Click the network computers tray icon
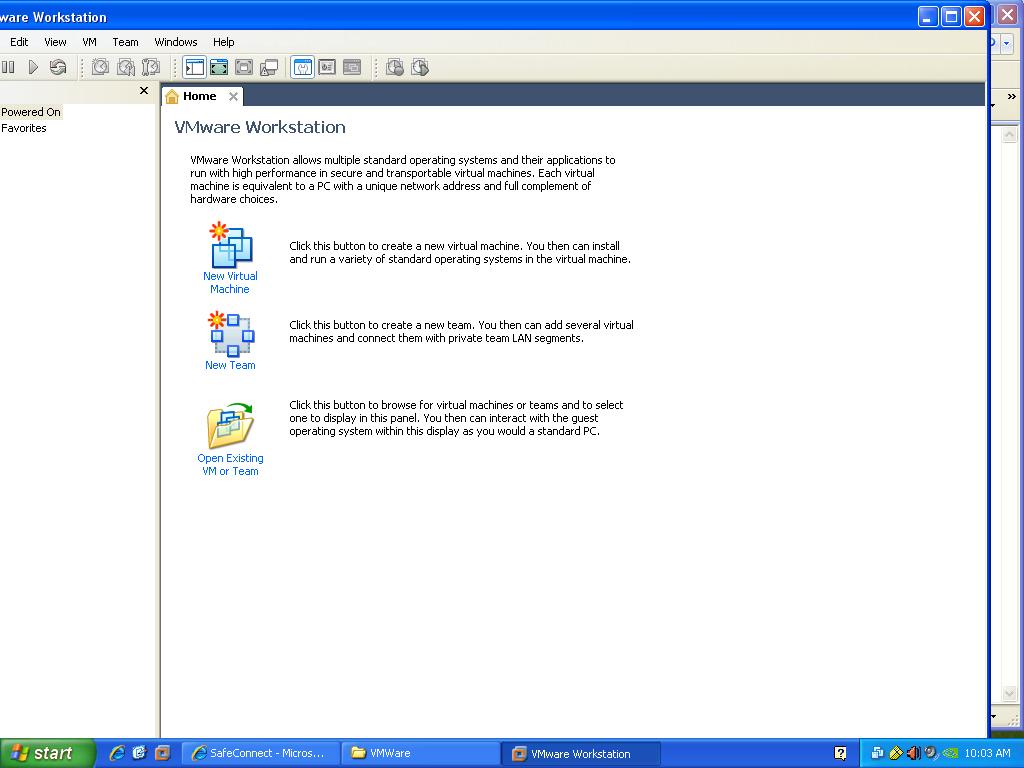The width and height of the screenshot is (1024, 768). 877,753
